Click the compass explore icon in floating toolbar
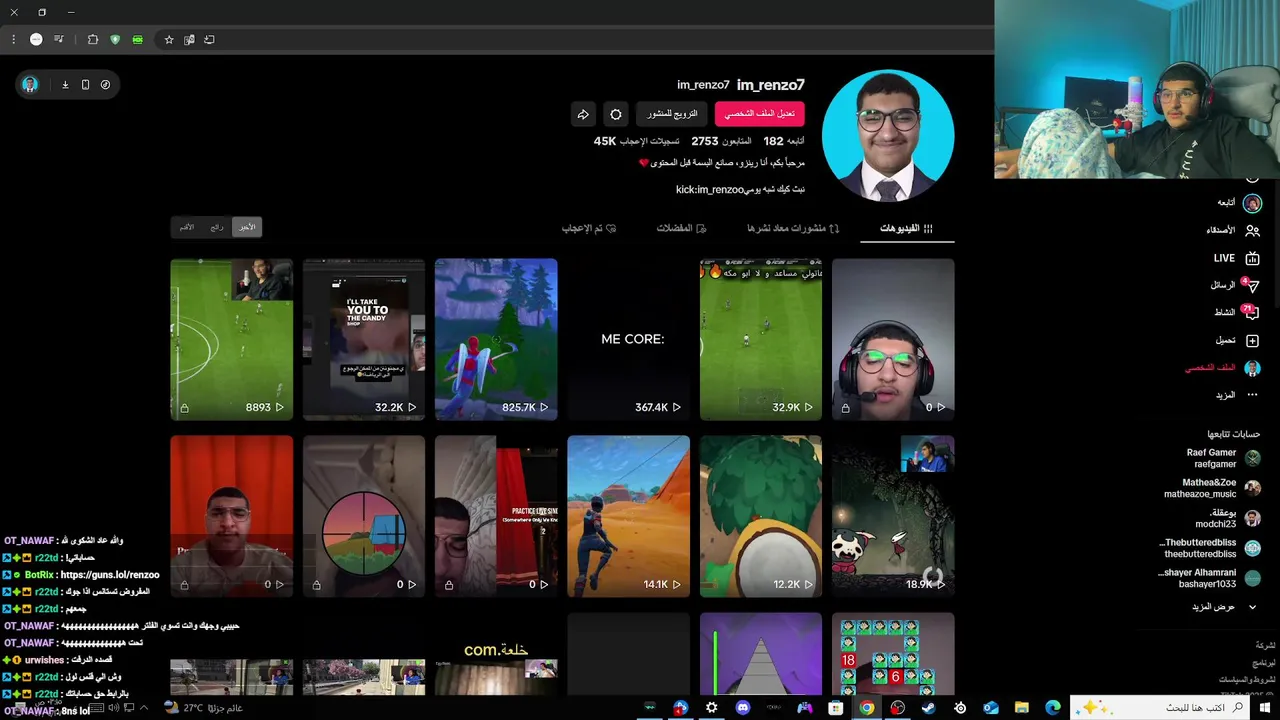The height and width of the screenshot is (720, 1280). coord(105,85)
